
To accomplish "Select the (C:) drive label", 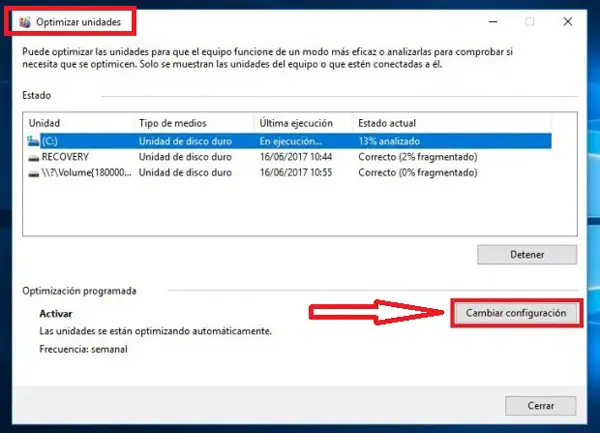I will [x=50, y=141].
